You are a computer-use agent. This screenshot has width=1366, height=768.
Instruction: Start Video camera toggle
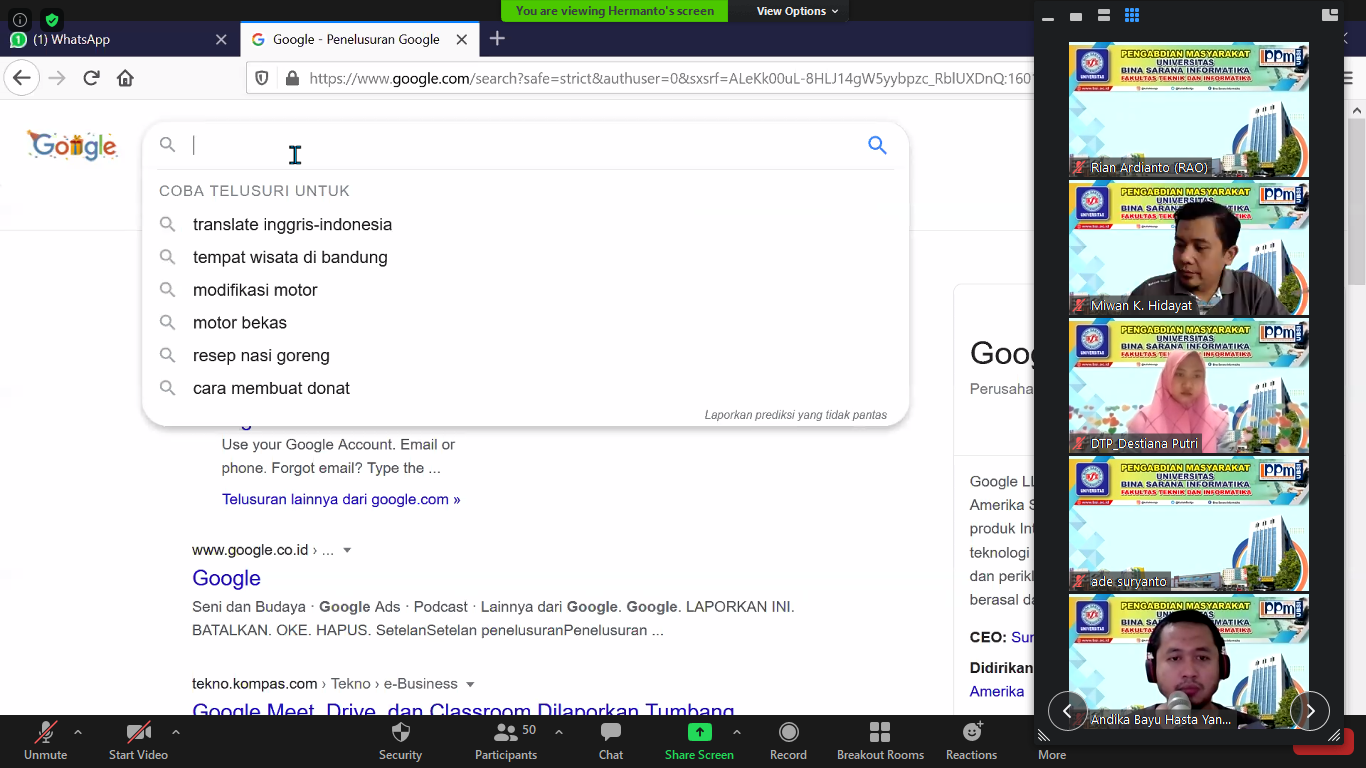(x=138, y=741)
